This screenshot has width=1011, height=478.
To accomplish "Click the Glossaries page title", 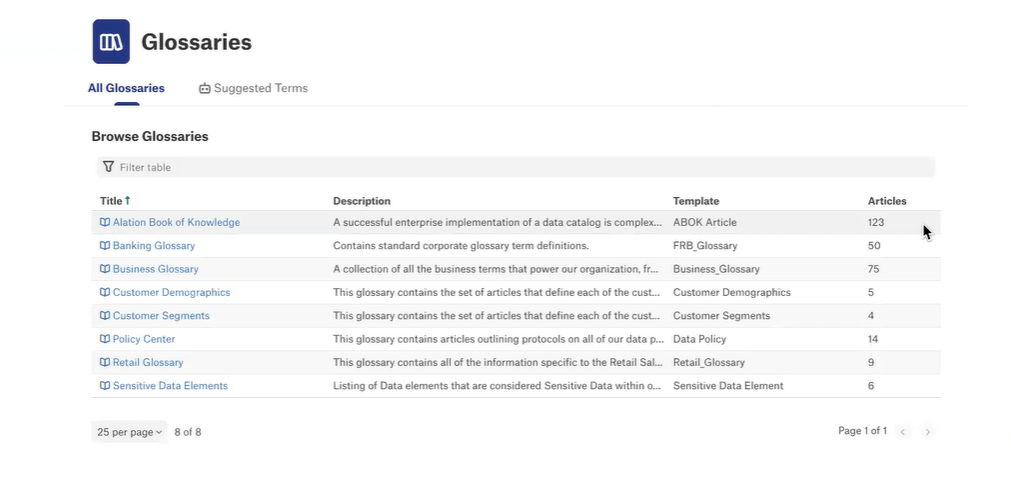I will tap(197, 42).
